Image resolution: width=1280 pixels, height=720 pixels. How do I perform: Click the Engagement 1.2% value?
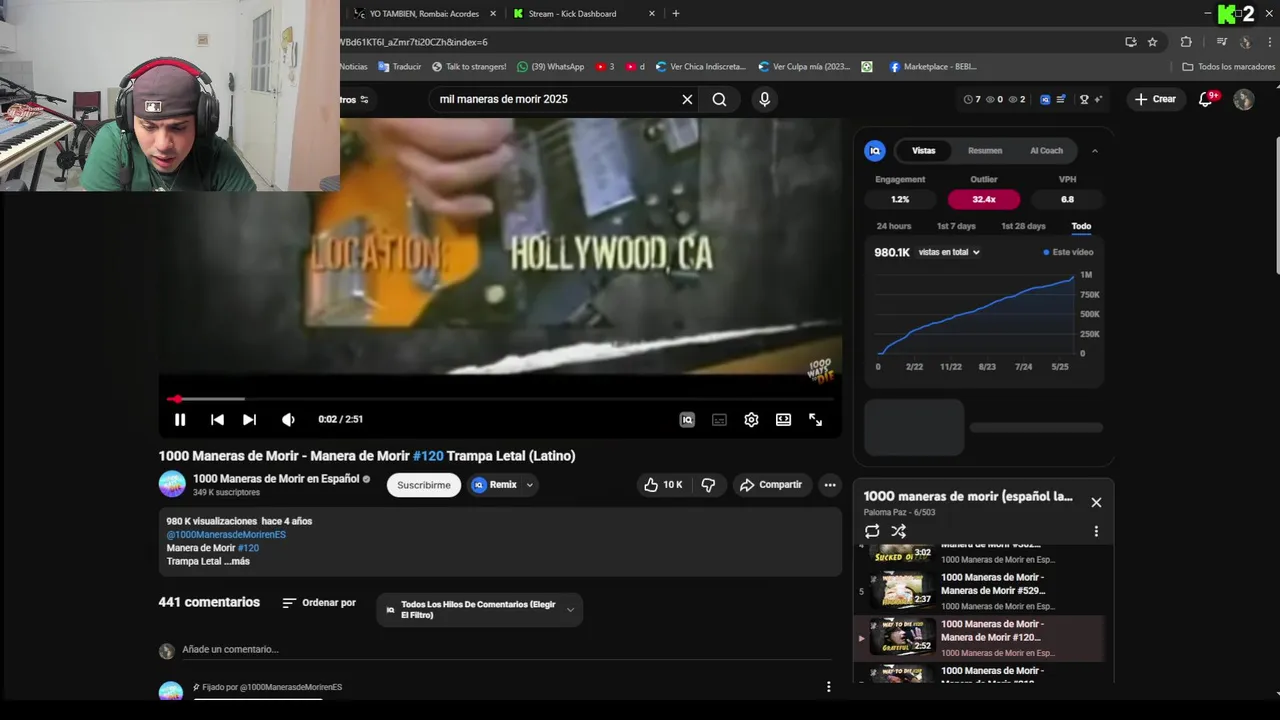tap(900, 199)
